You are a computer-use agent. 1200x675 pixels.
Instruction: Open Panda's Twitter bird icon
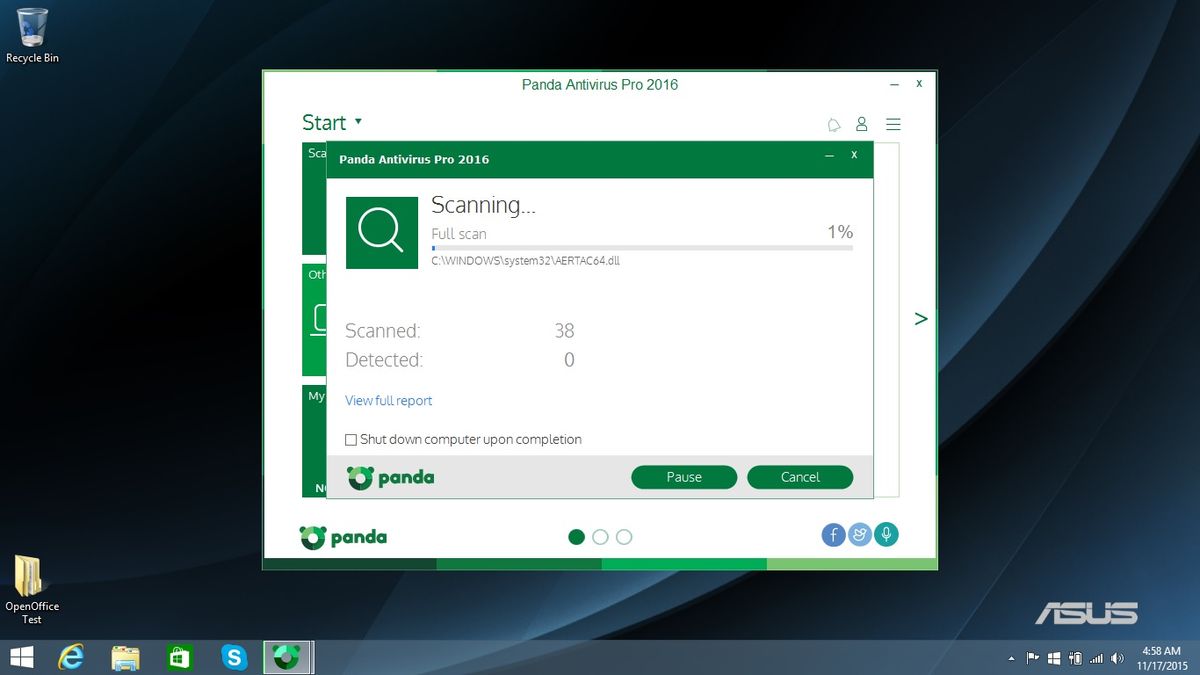click(x=859, y=535)
